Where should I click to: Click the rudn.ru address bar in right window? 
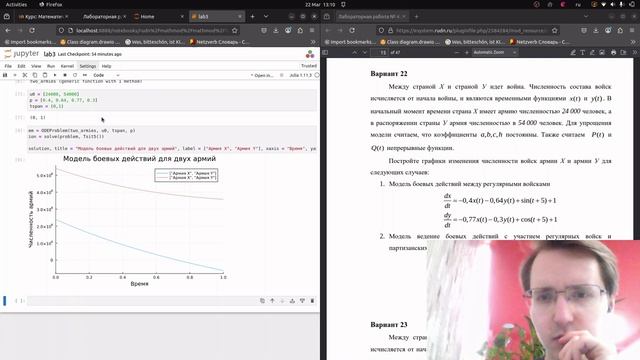tap(468, 30)
